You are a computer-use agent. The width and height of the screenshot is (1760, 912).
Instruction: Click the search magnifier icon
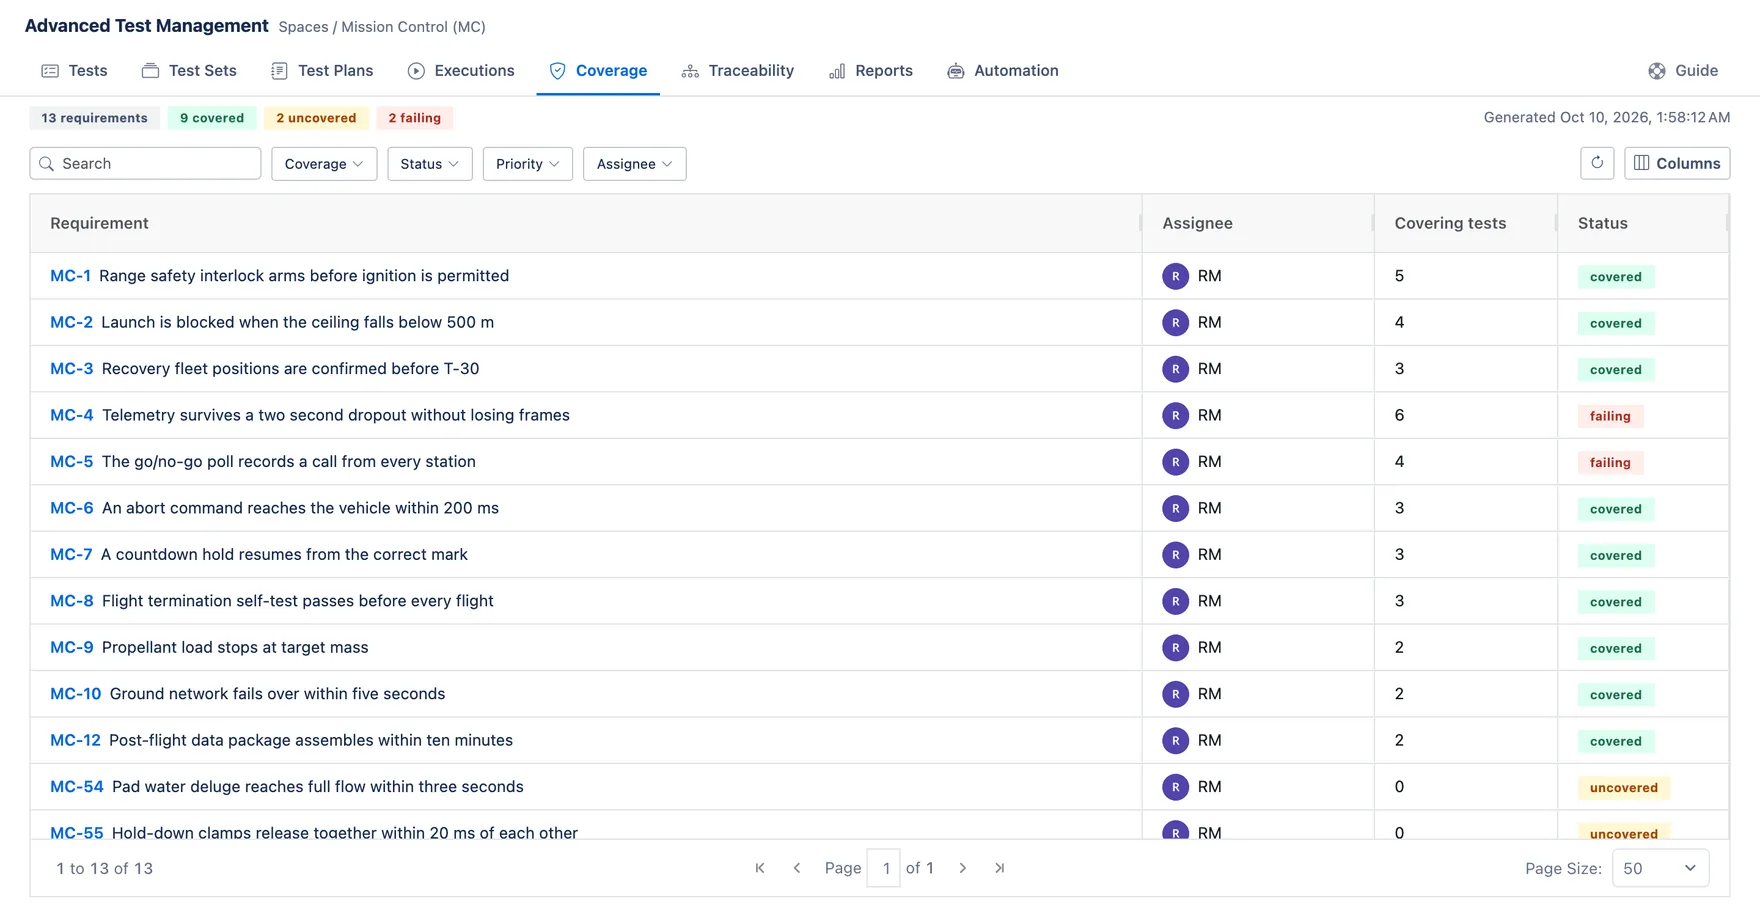click(x=46, y=164)
